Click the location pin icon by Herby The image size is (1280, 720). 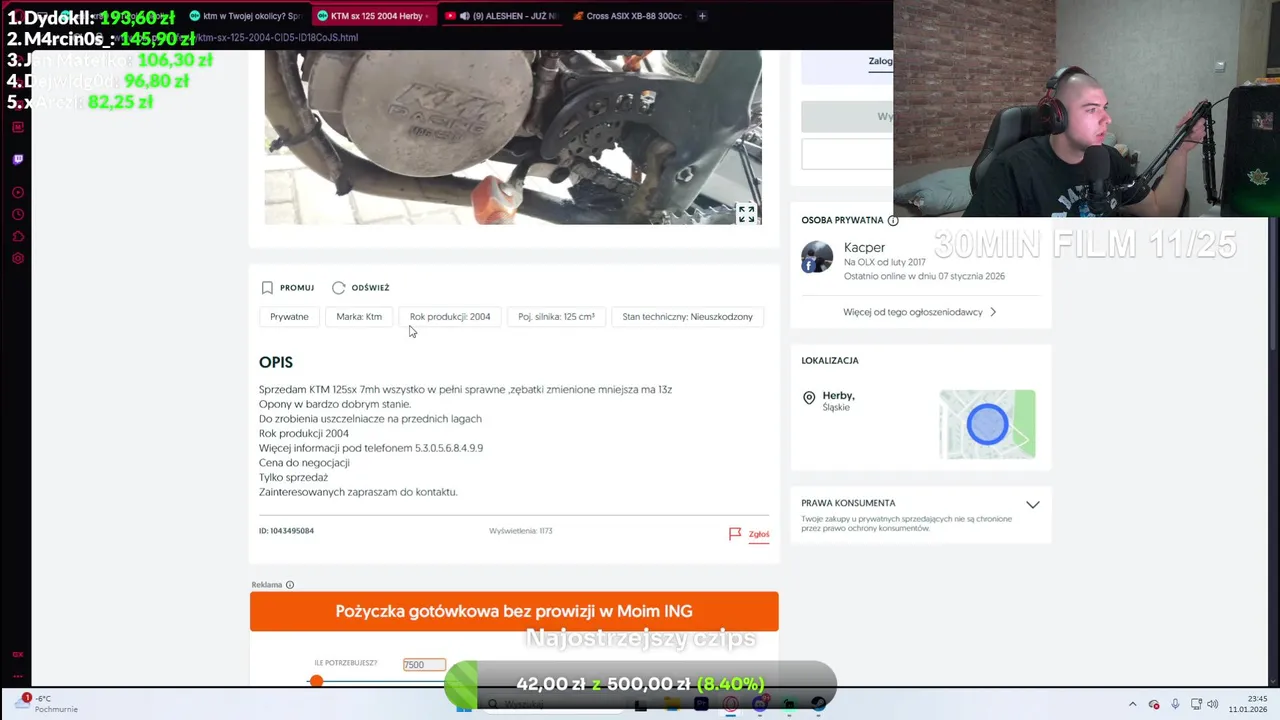(809, 398)
